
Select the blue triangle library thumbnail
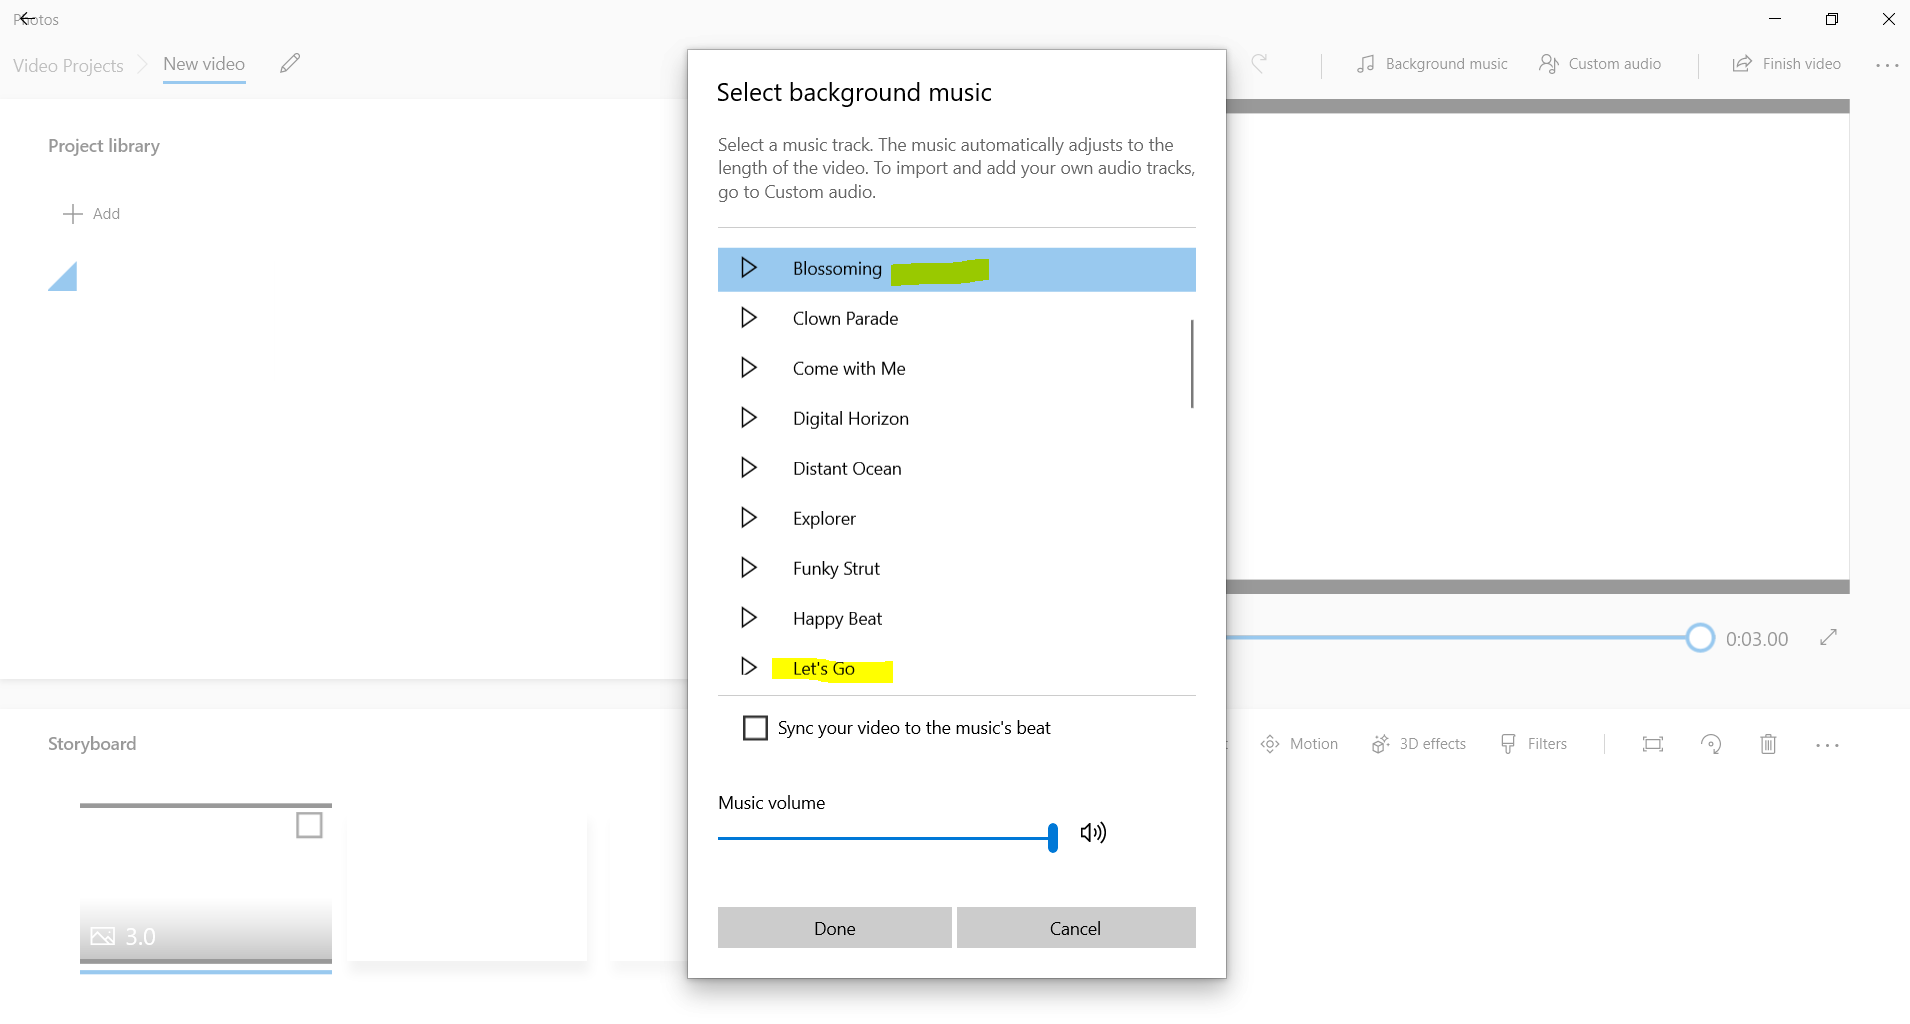pyautogui.click(x=63, y=277)
